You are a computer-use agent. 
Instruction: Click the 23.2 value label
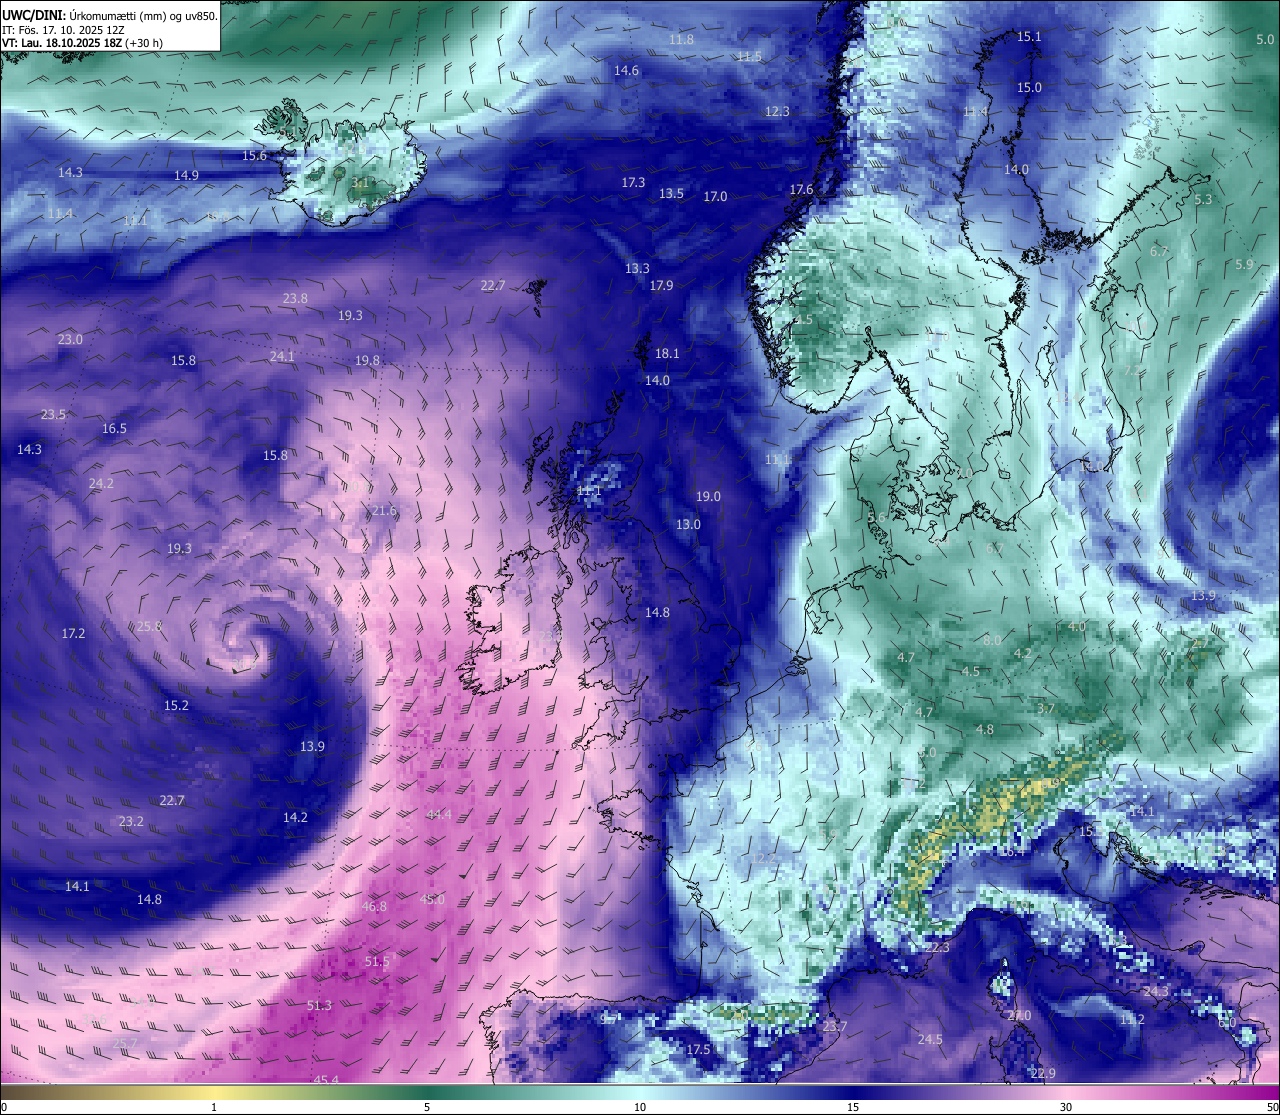click(131, 821)
